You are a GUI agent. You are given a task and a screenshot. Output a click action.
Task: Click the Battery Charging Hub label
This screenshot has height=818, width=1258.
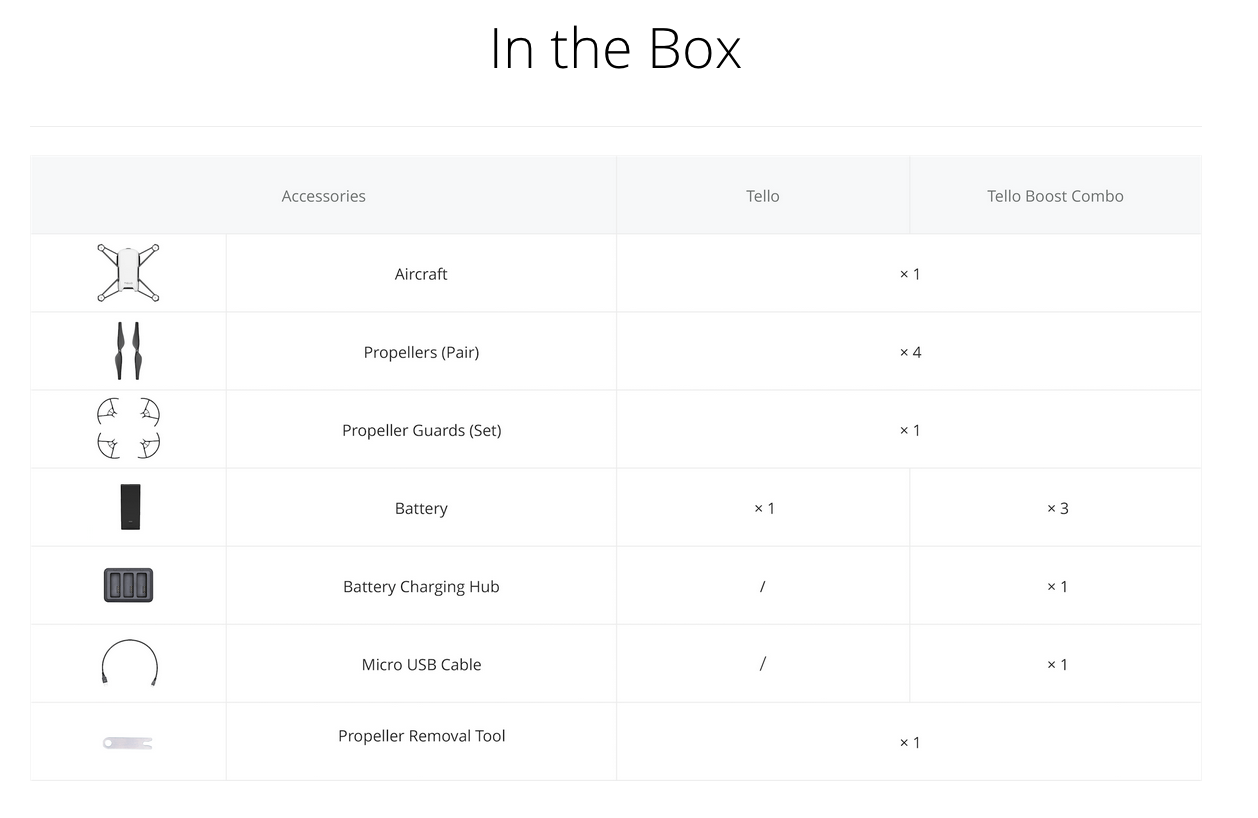(x=421, y=586)
